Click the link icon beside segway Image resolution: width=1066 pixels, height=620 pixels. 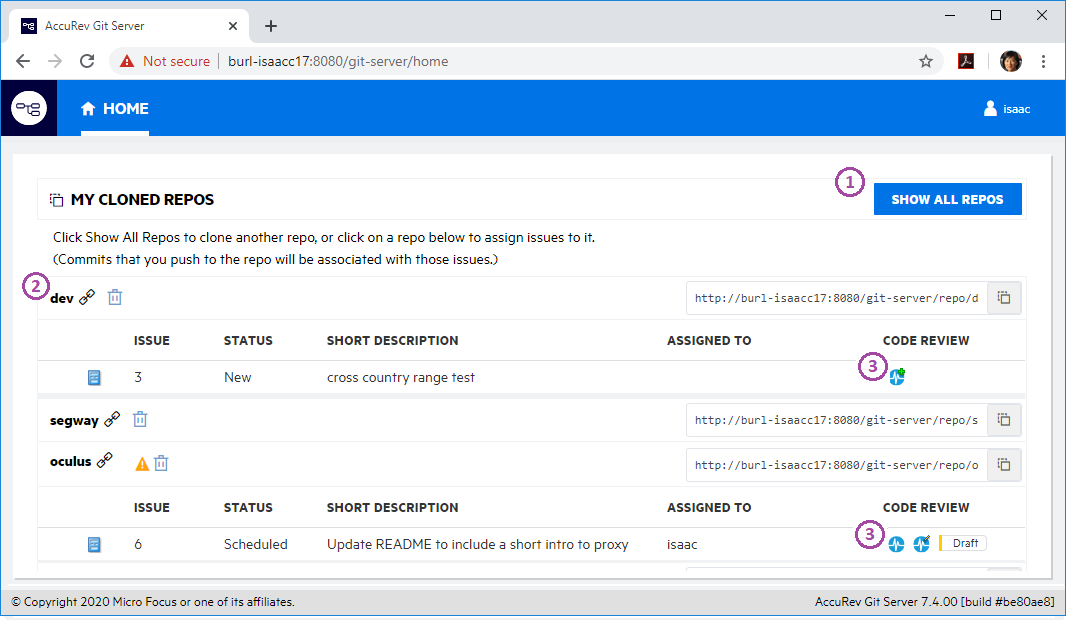point(112,420)
